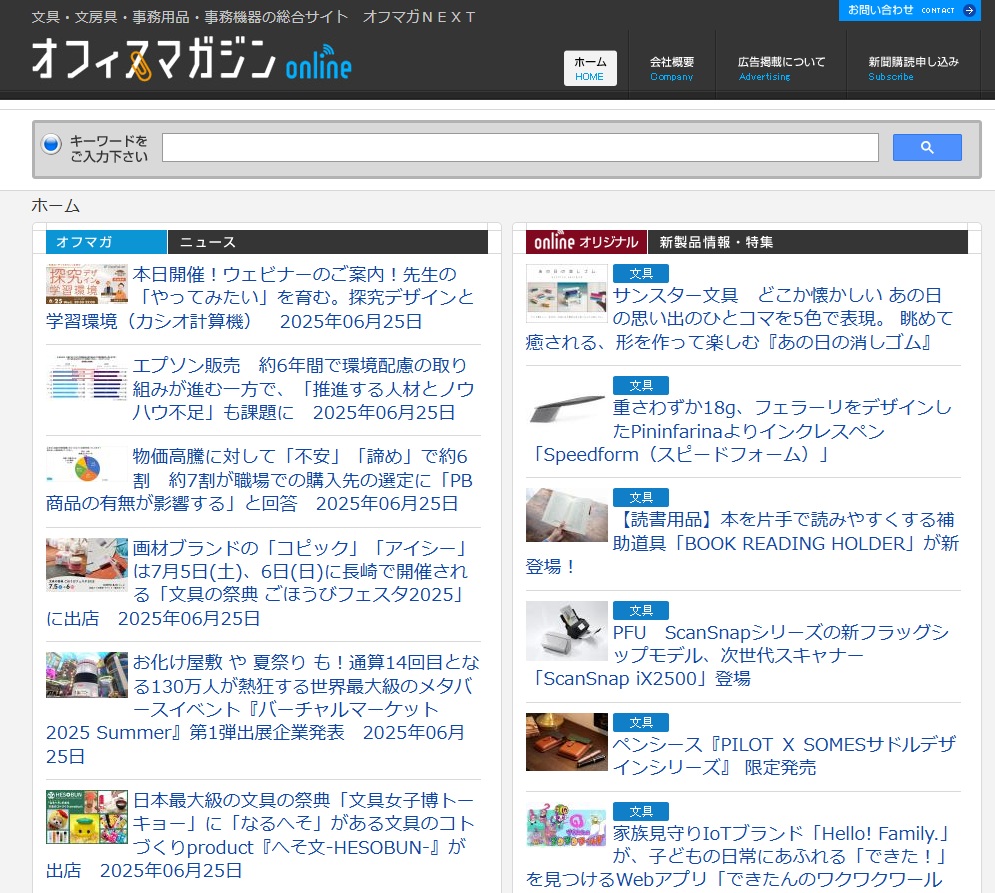The width and height of the screenshot is (995, 893).
Task: Open the オフィスマガジン online logo
Action: (x=192, y=59)
